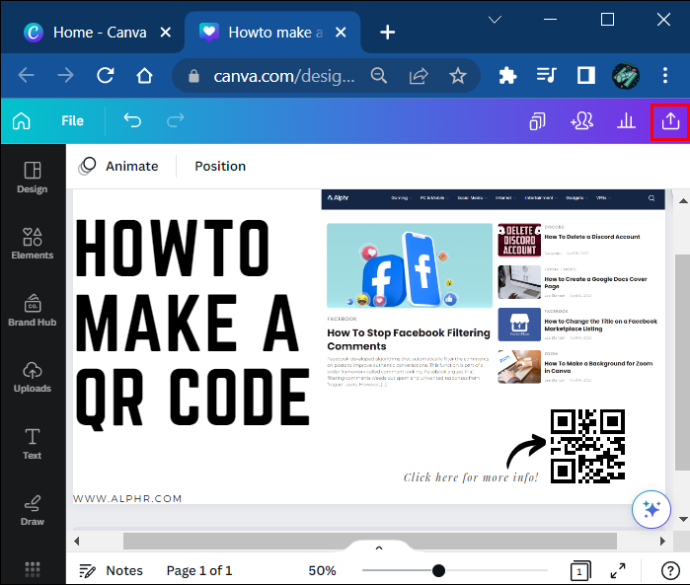Click the site lock icon
The image size is (690, 585).
[x=194, y=76]
